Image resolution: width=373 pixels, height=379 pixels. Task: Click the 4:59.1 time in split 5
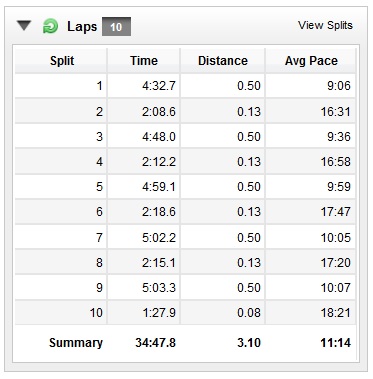click(x=159, y=187)
